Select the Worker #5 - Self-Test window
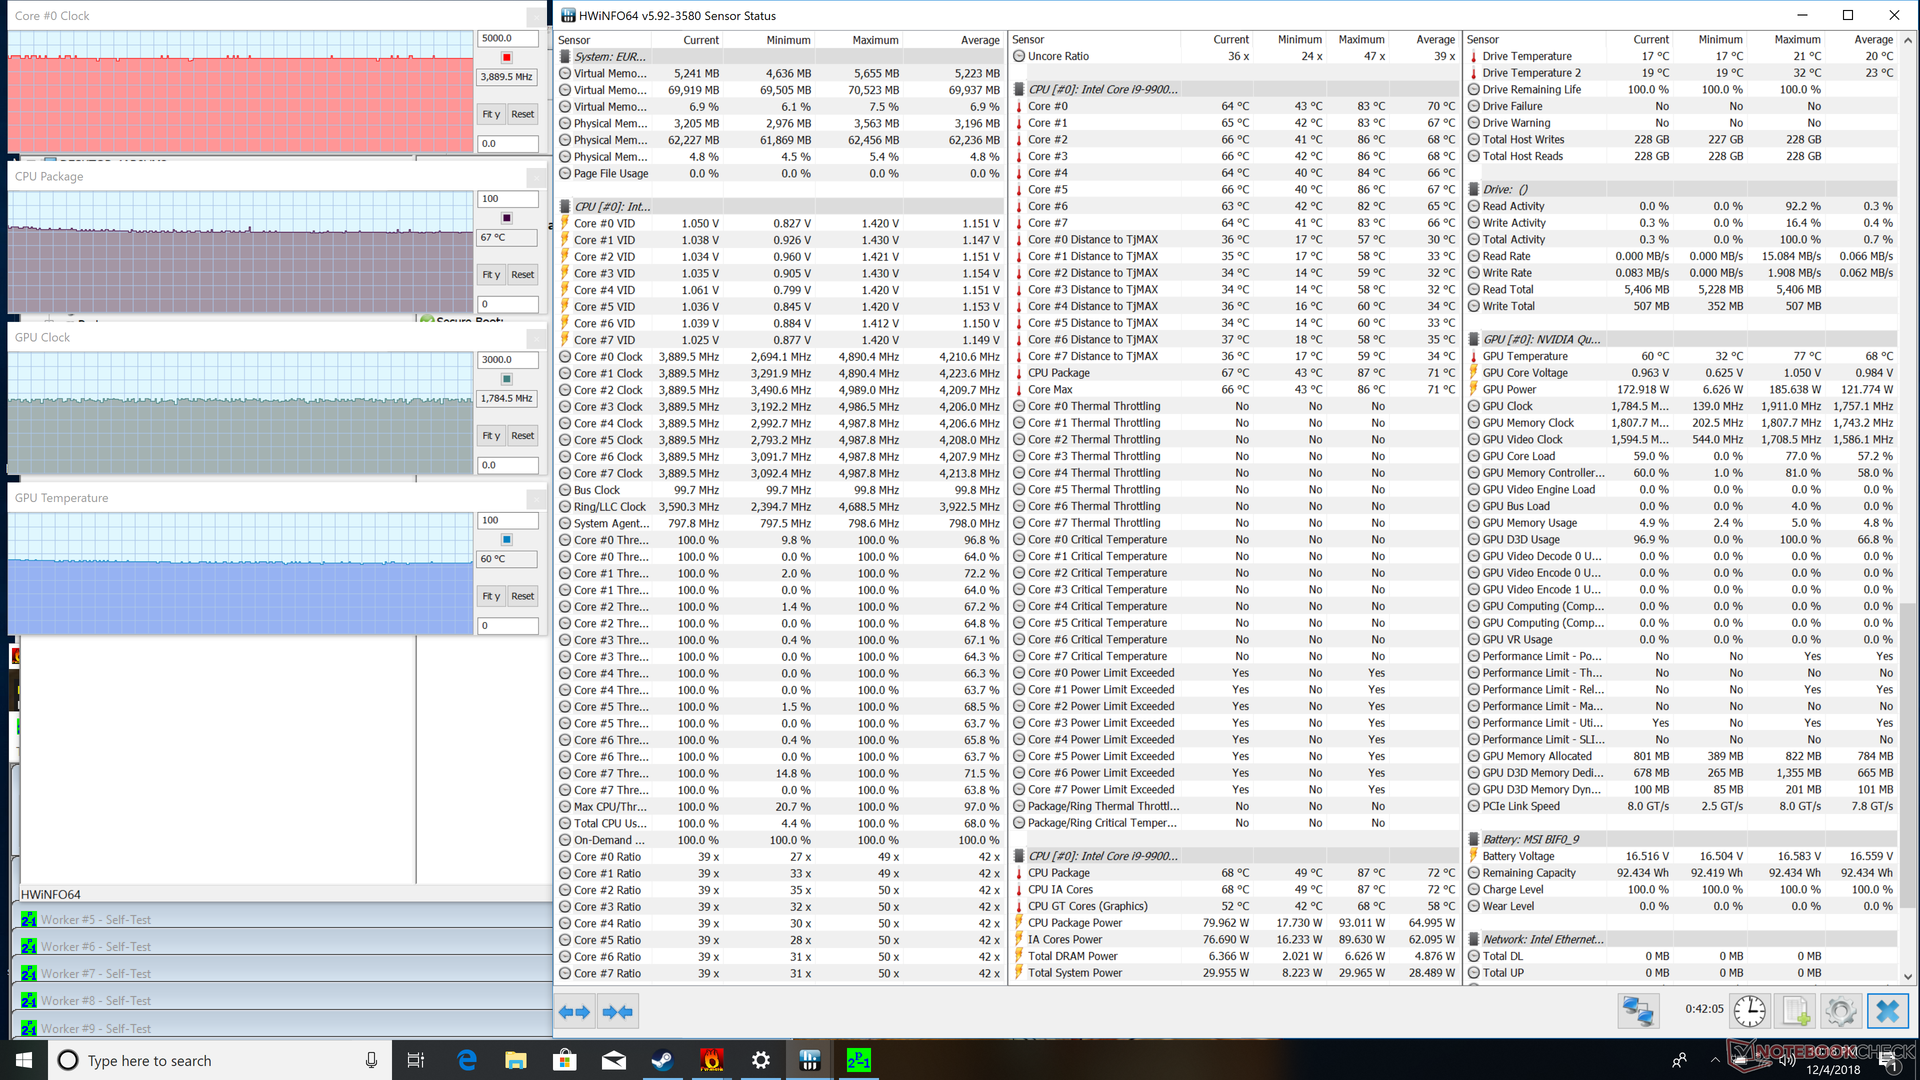Viewport: 1920px width, 1080px height. coord(95,919)
